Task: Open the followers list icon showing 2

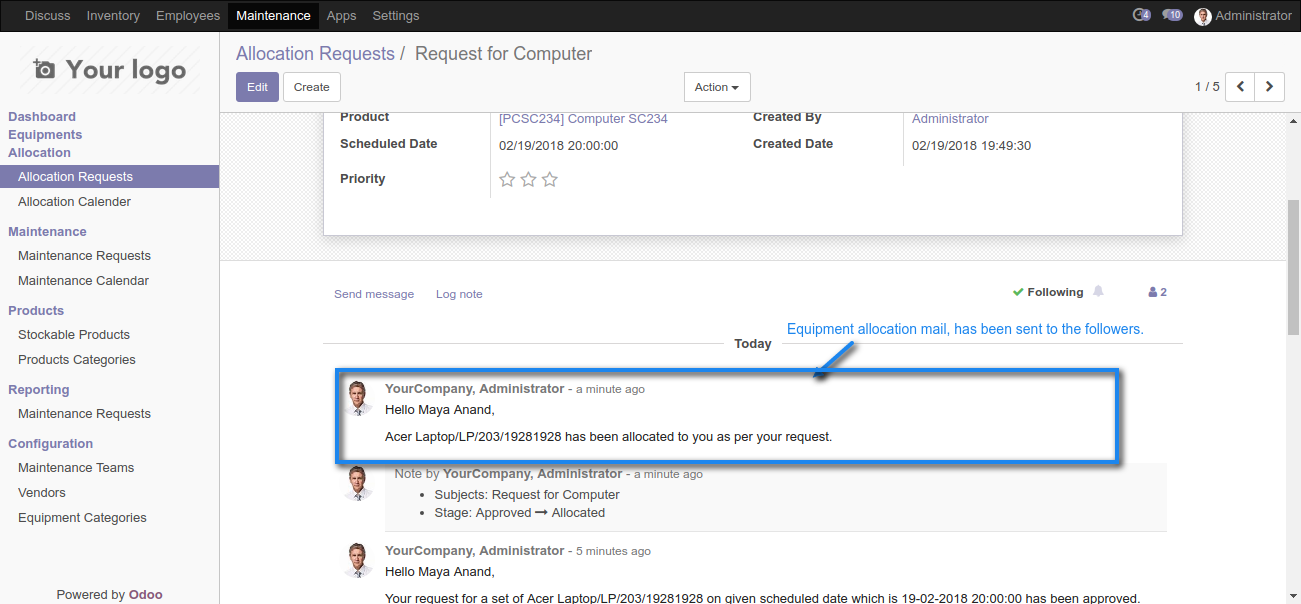Action: [1157, 292]
